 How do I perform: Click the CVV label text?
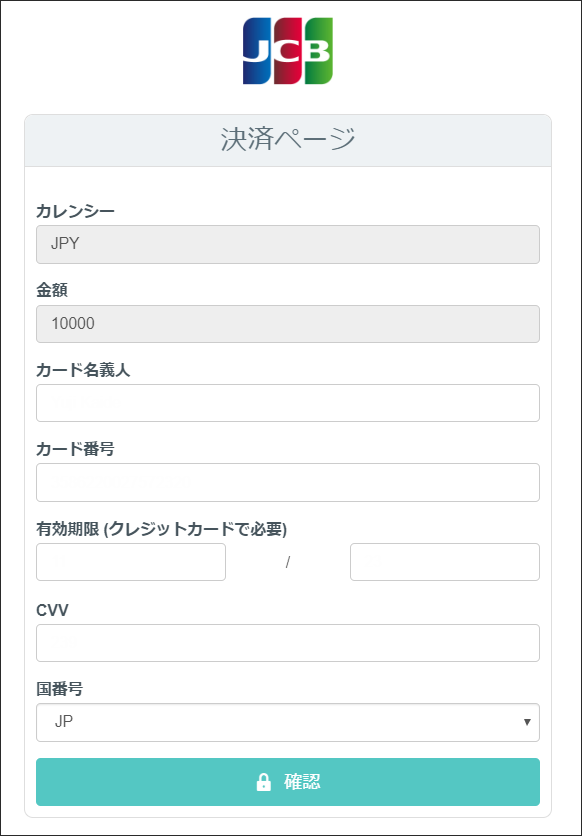(x=52, y=610)
